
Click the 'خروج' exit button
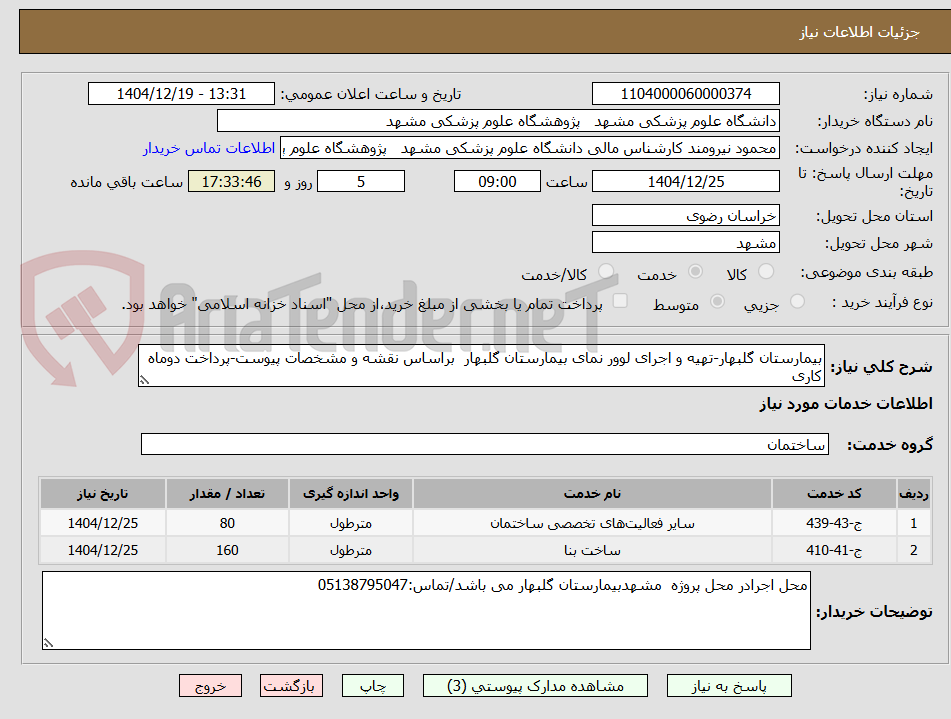pyautogui.click(x=210, y=686)
